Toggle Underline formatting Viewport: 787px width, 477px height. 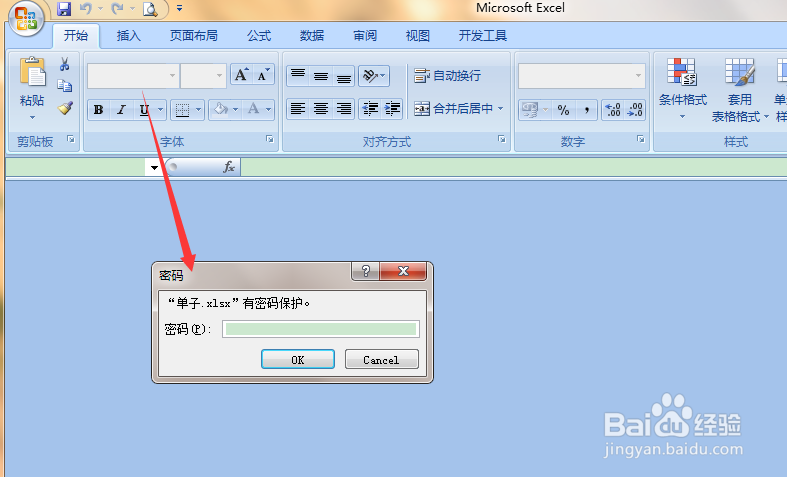(x=145, y=109)
